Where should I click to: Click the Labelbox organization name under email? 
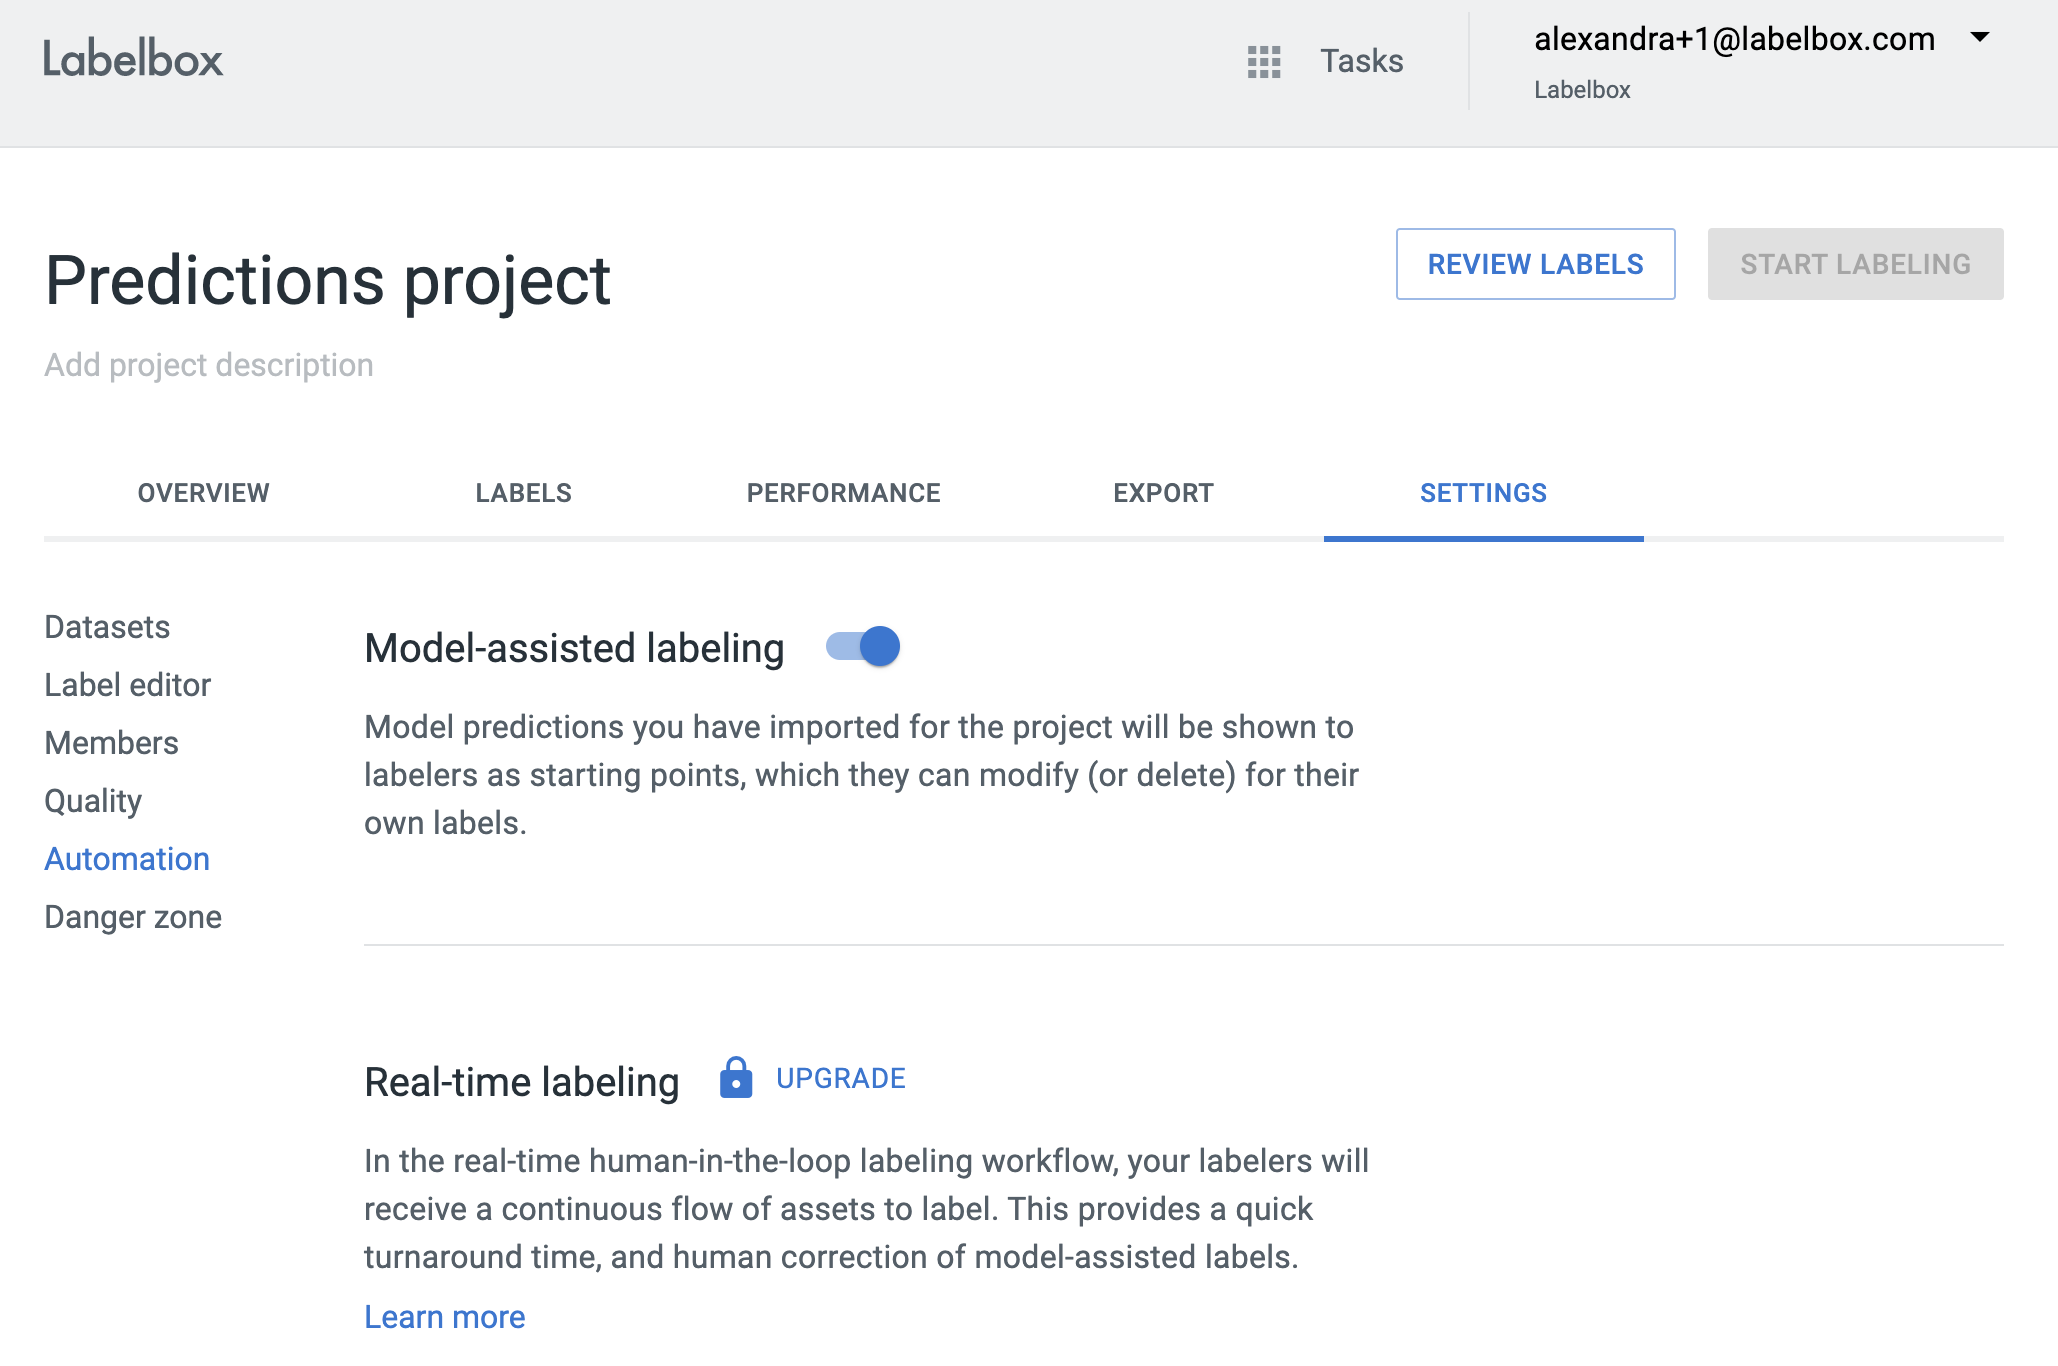(x=1582, y=90)
